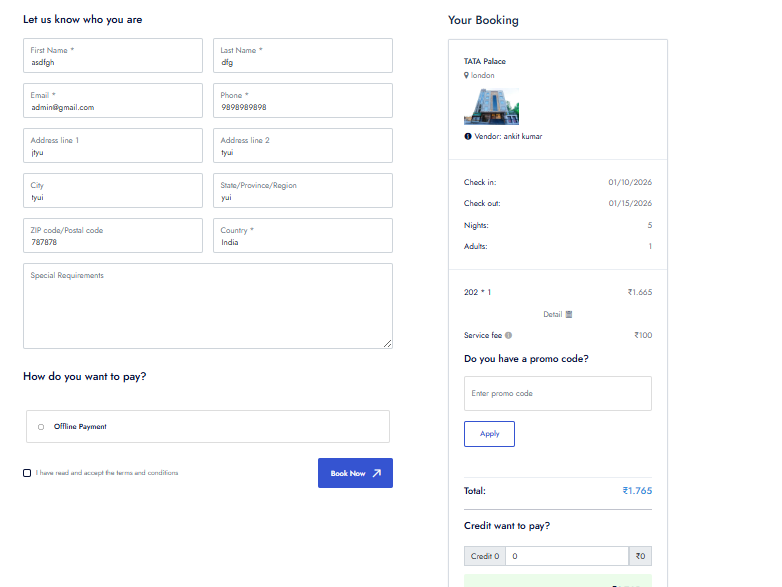The width and height of the screenshot is (782, 587).
Task: Click the arrow icon on Book Now
Action: [x=376, y=473]
